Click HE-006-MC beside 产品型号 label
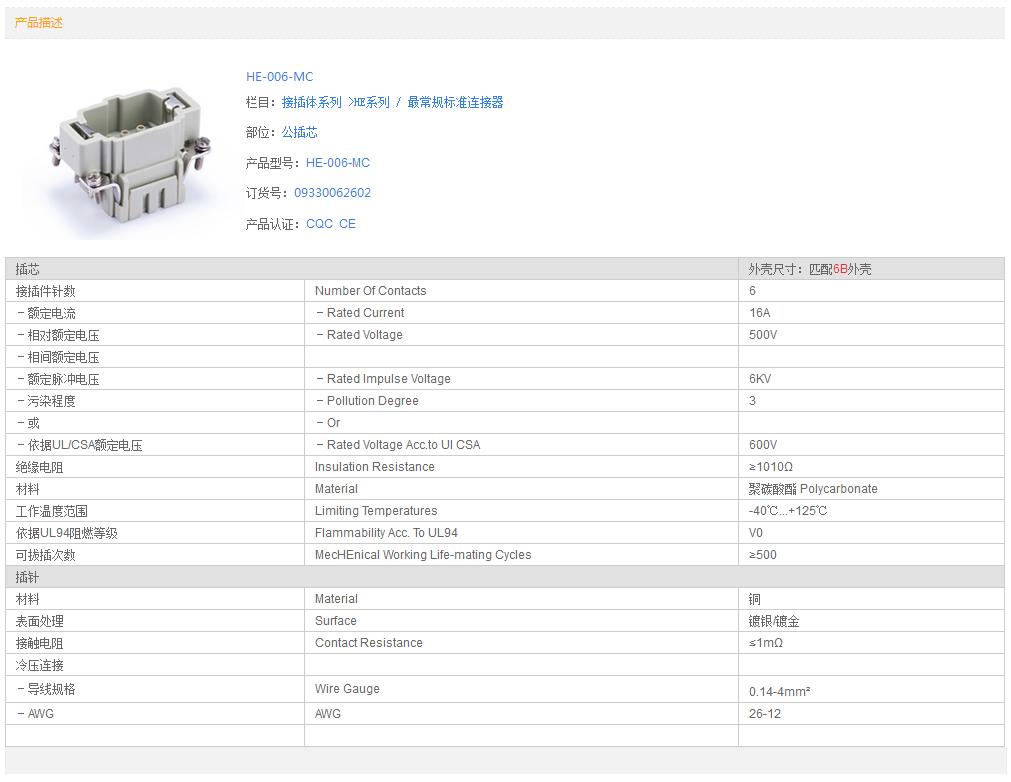This screenshot has height=782, width=1011. [x=337, y=163]
